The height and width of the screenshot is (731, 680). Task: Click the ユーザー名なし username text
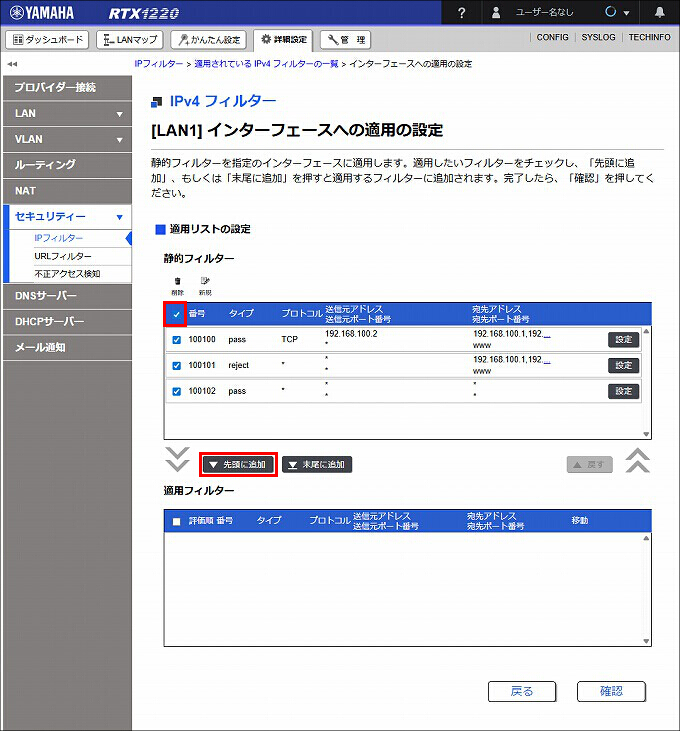coord(544,13)
